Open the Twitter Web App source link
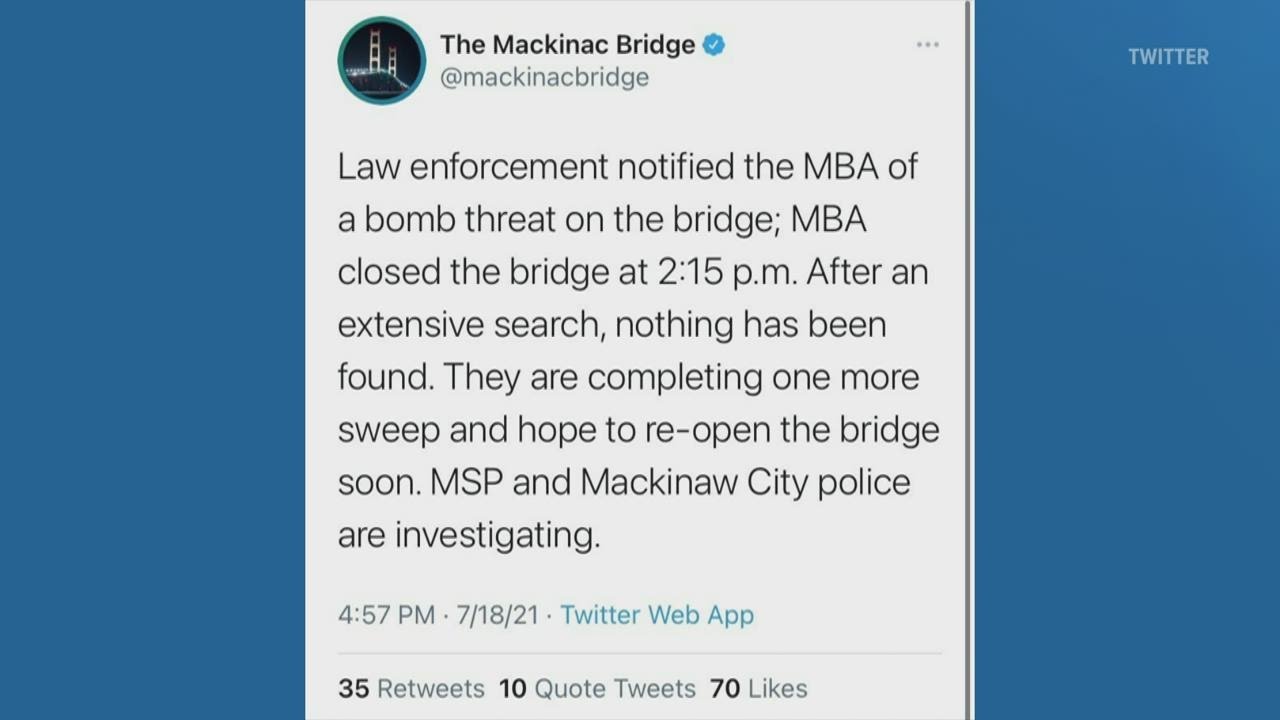 656,614
